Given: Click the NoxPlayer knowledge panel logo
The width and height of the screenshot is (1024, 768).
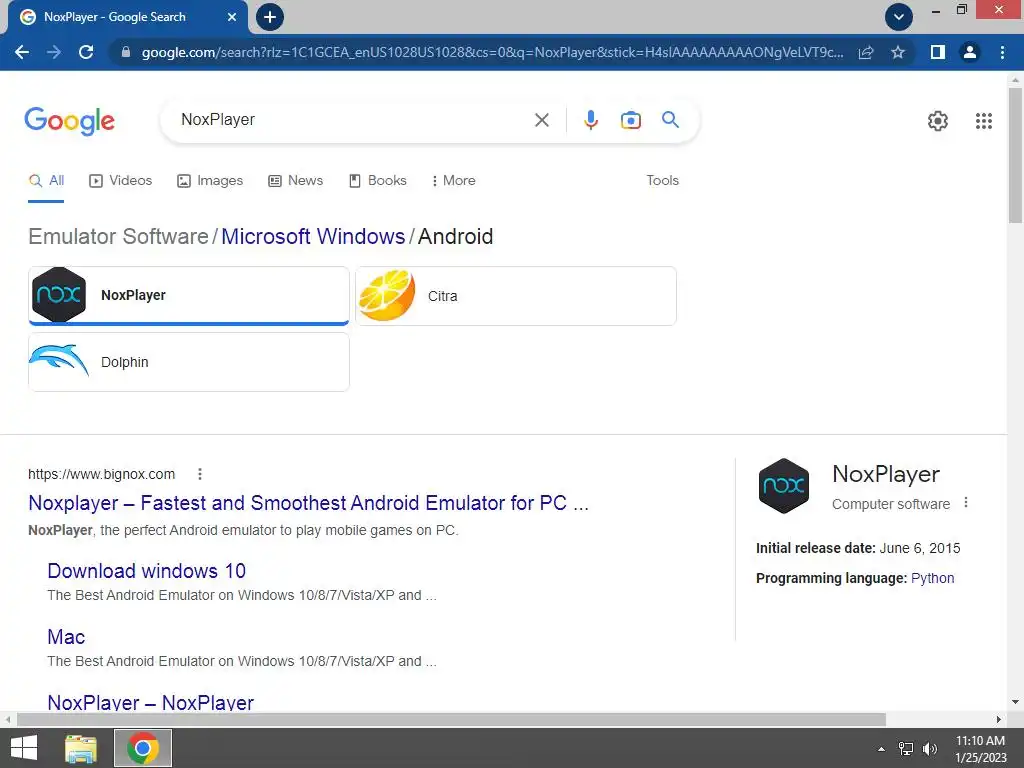Looking at the screenshot, I should pos(784,485).
